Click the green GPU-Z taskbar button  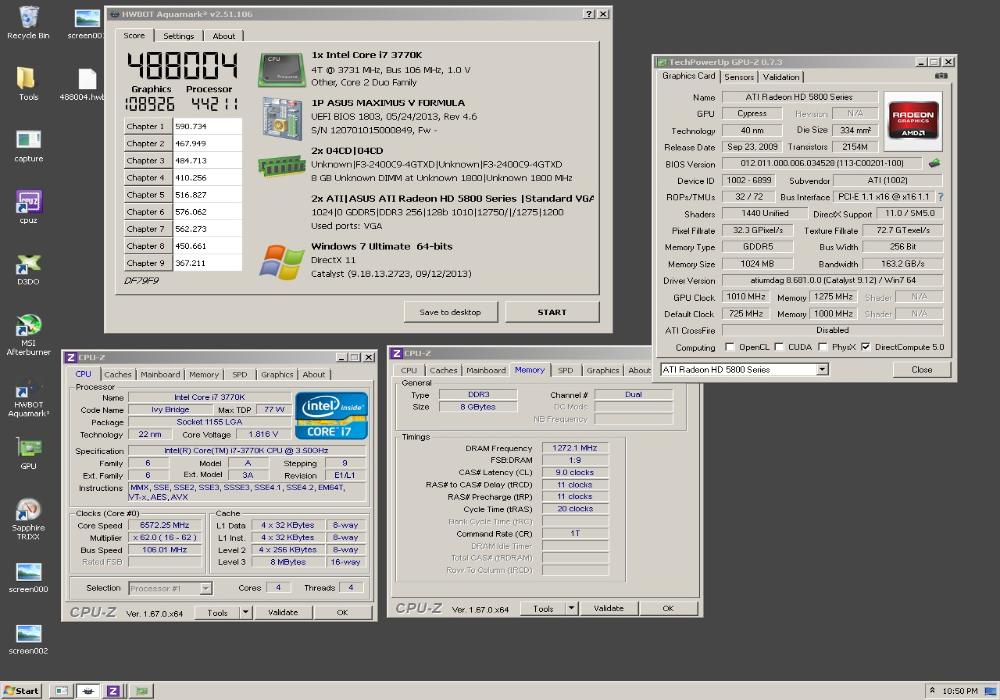click(x=142, y=690)
